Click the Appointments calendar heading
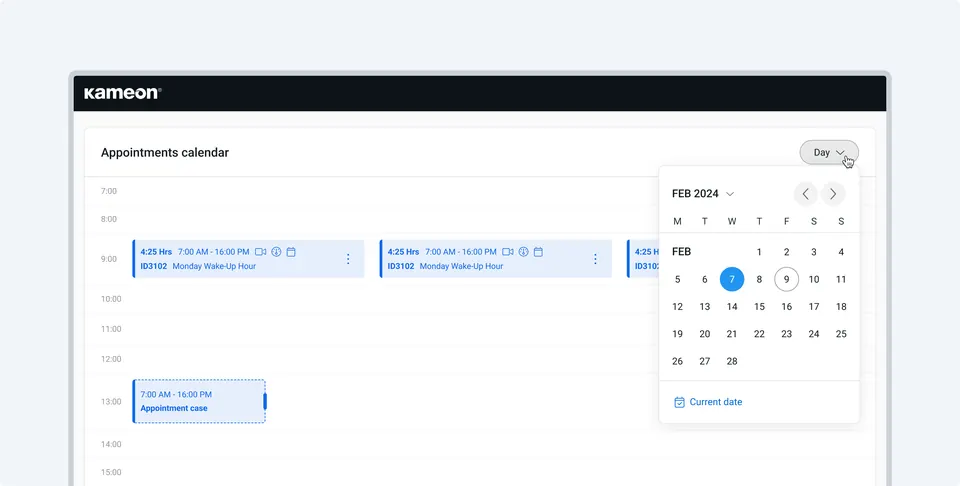Image resolution: width=960 pixels, height=486 pixels. tap(165, 152)
